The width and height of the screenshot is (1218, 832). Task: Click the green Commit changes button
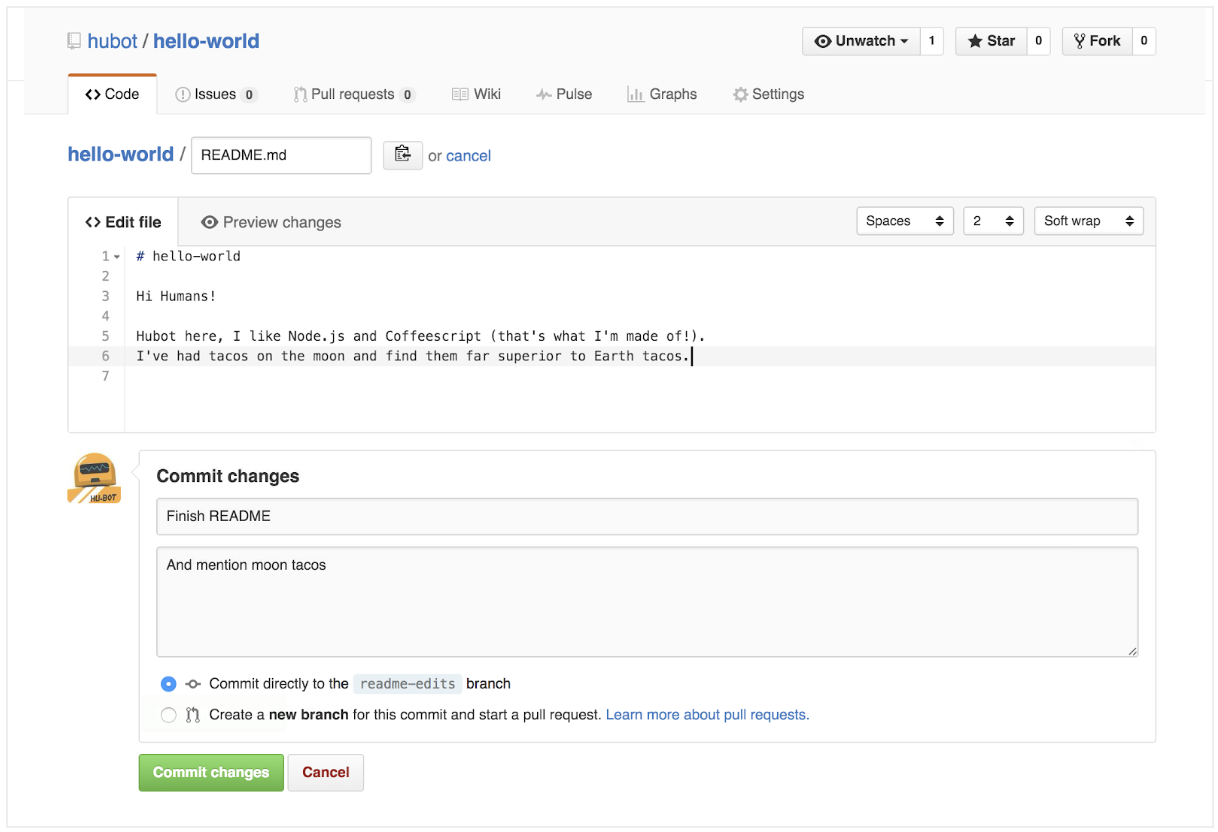coord(211,773)
